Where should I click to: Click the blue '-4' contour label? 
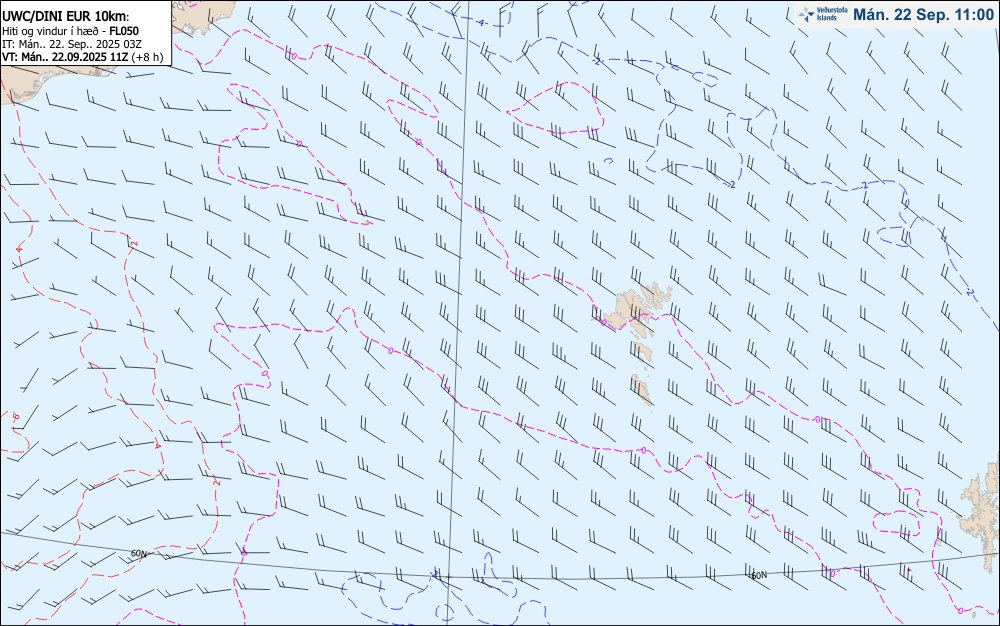pos(480,23)
